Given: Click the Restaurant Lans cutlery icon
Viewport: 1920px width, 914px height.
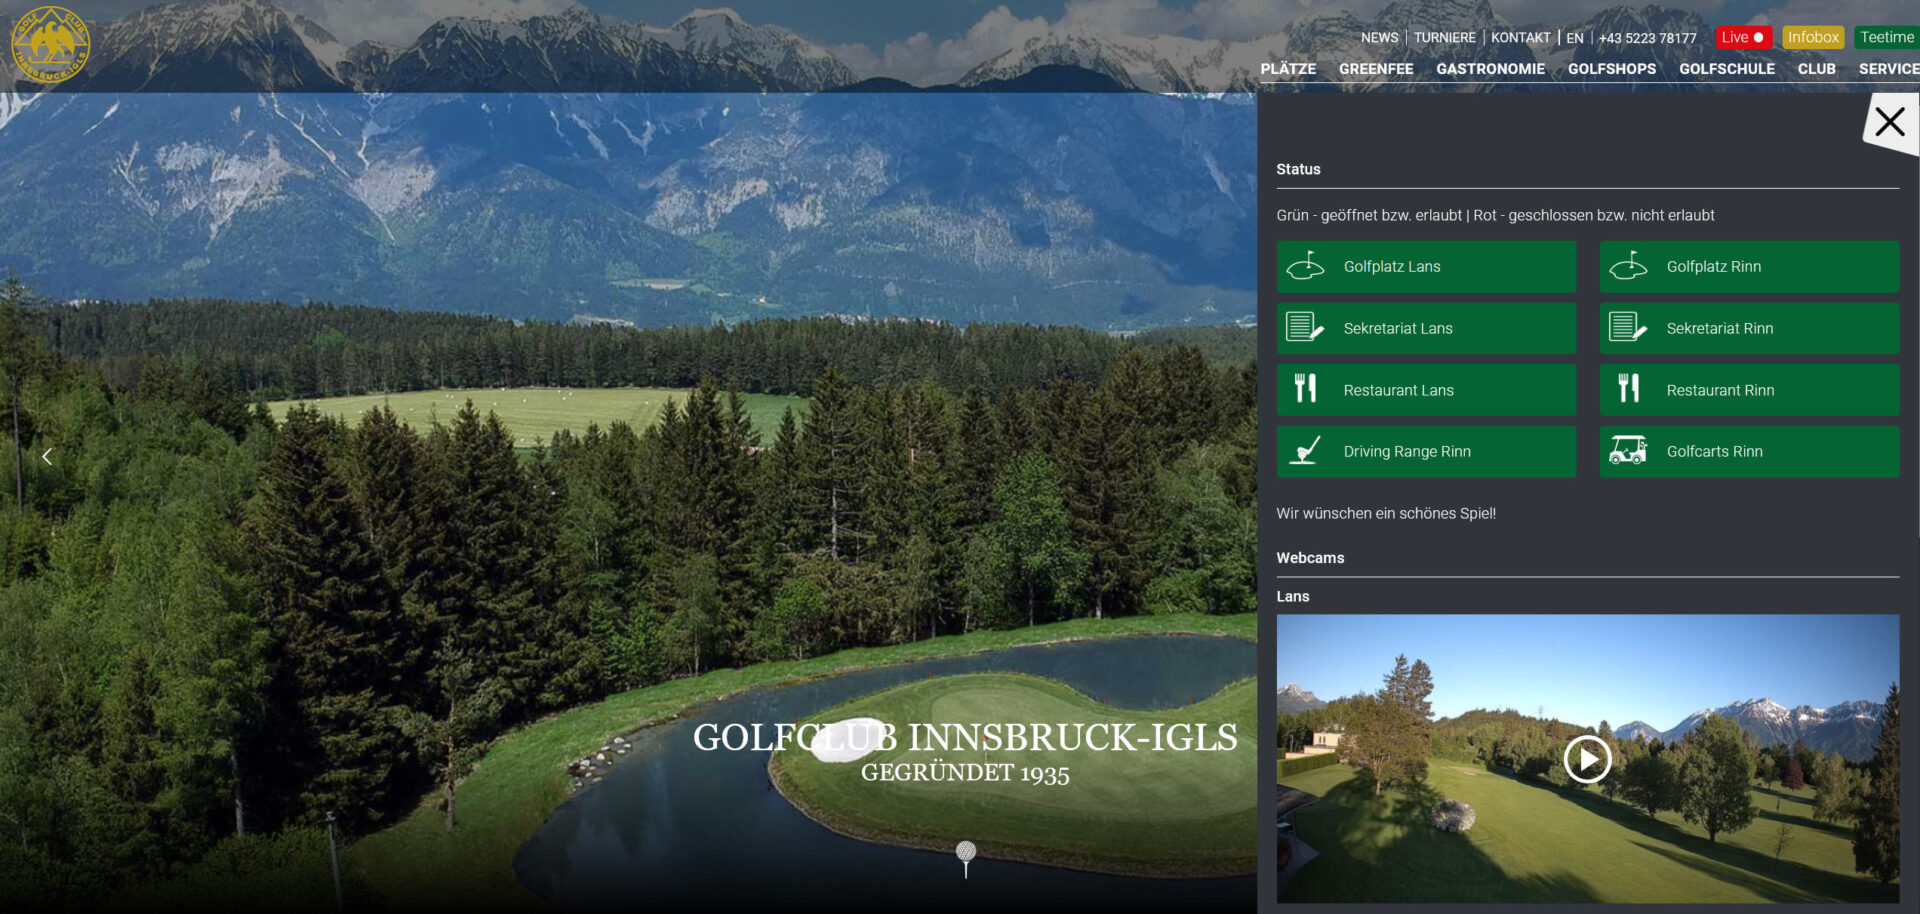Looking at the screenshot, I should click(x=1305, y=388).
